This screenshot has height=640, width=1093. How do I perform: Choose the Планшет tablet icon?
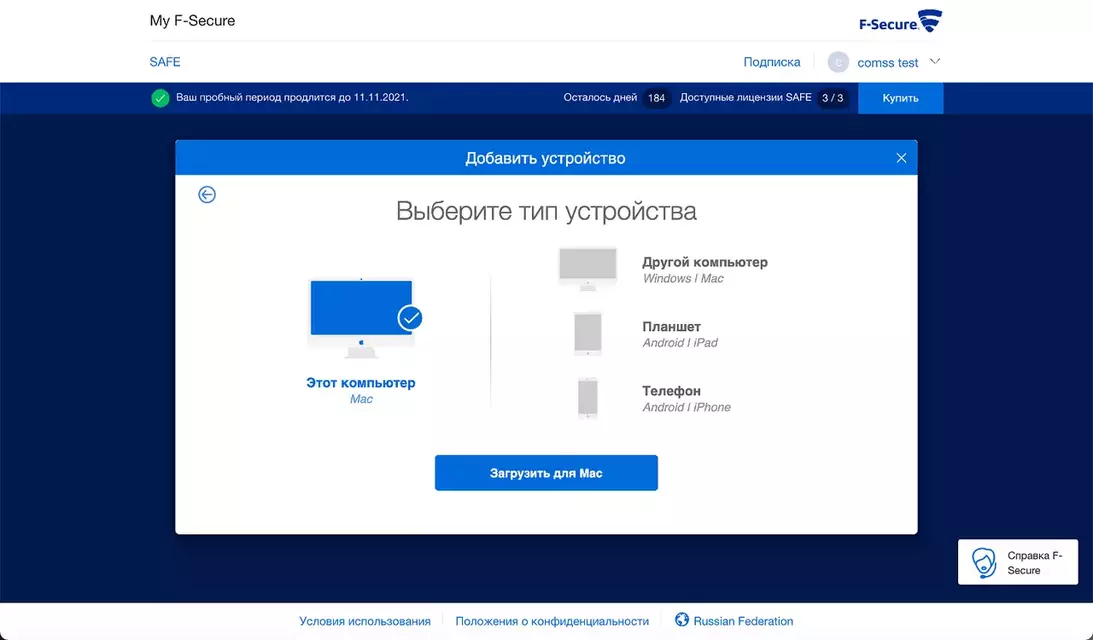588,334
